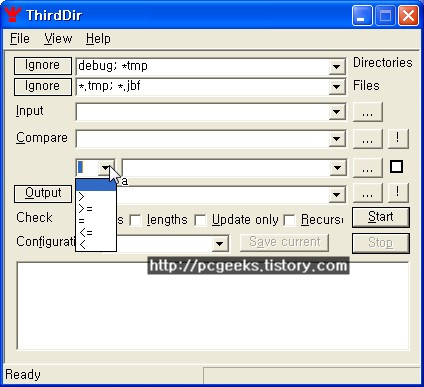Click the Ignore button for Directories
The width and height of the screenshot is (424, 387).
tap(43, 66)
